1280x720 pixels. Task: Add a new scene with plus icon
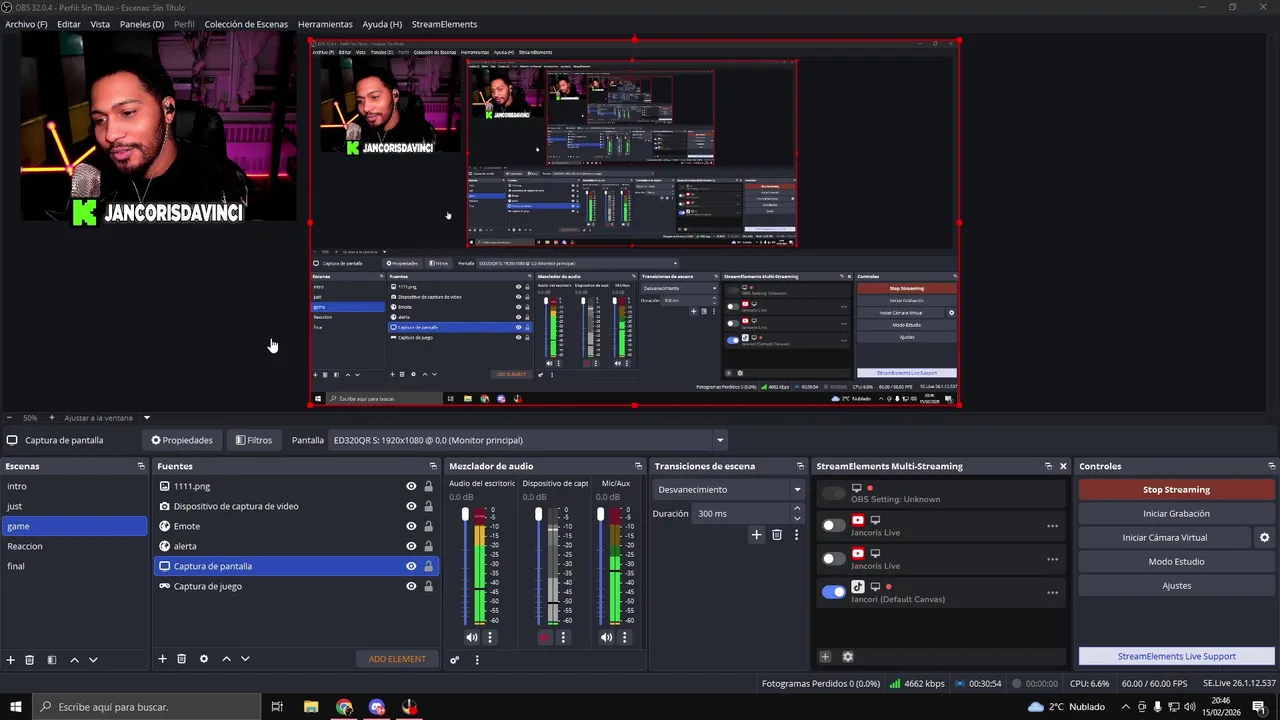(11, 659)
